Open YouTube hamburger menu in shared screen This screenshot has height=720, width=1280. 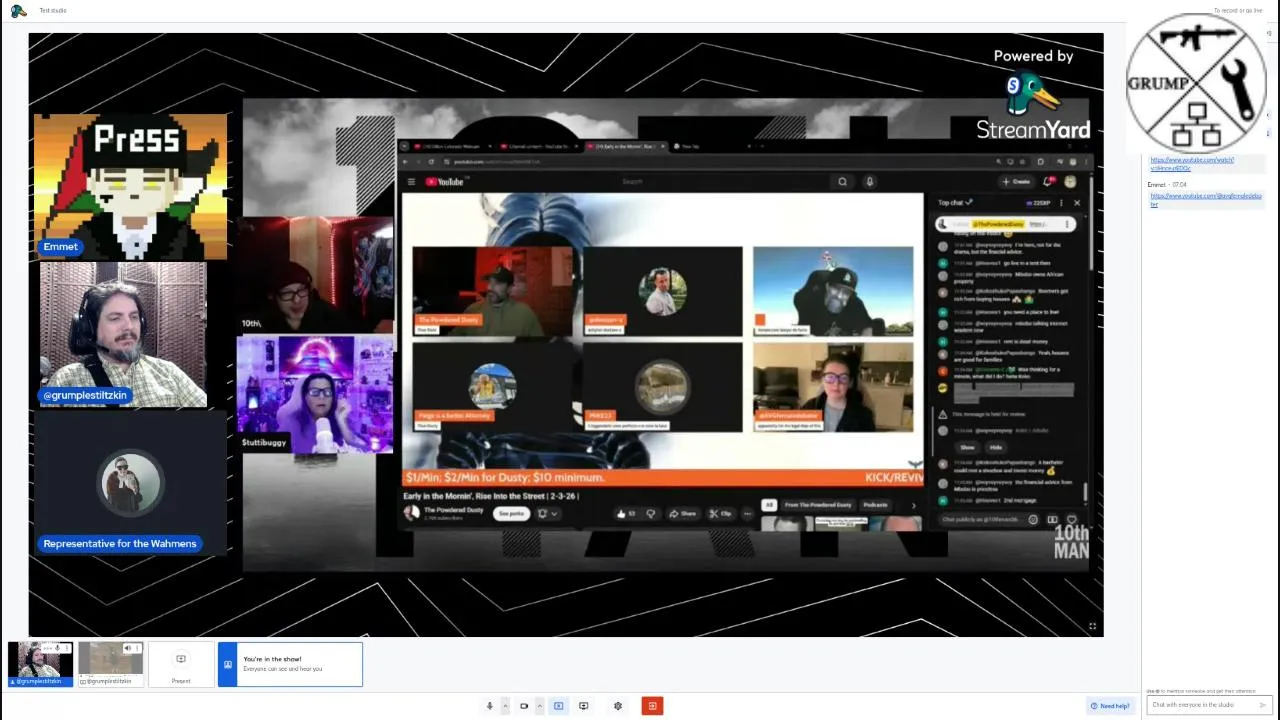(411, 182)
